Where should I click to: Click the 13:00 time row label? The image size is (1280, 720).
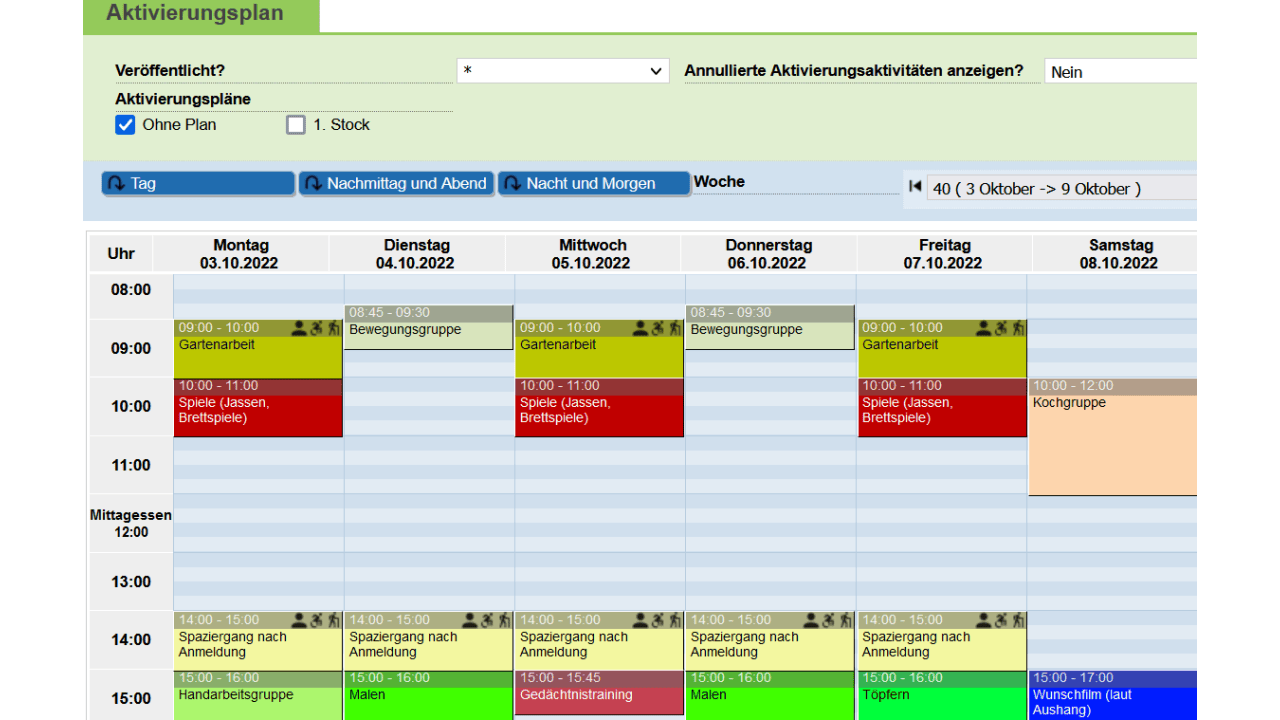(131, 582)
